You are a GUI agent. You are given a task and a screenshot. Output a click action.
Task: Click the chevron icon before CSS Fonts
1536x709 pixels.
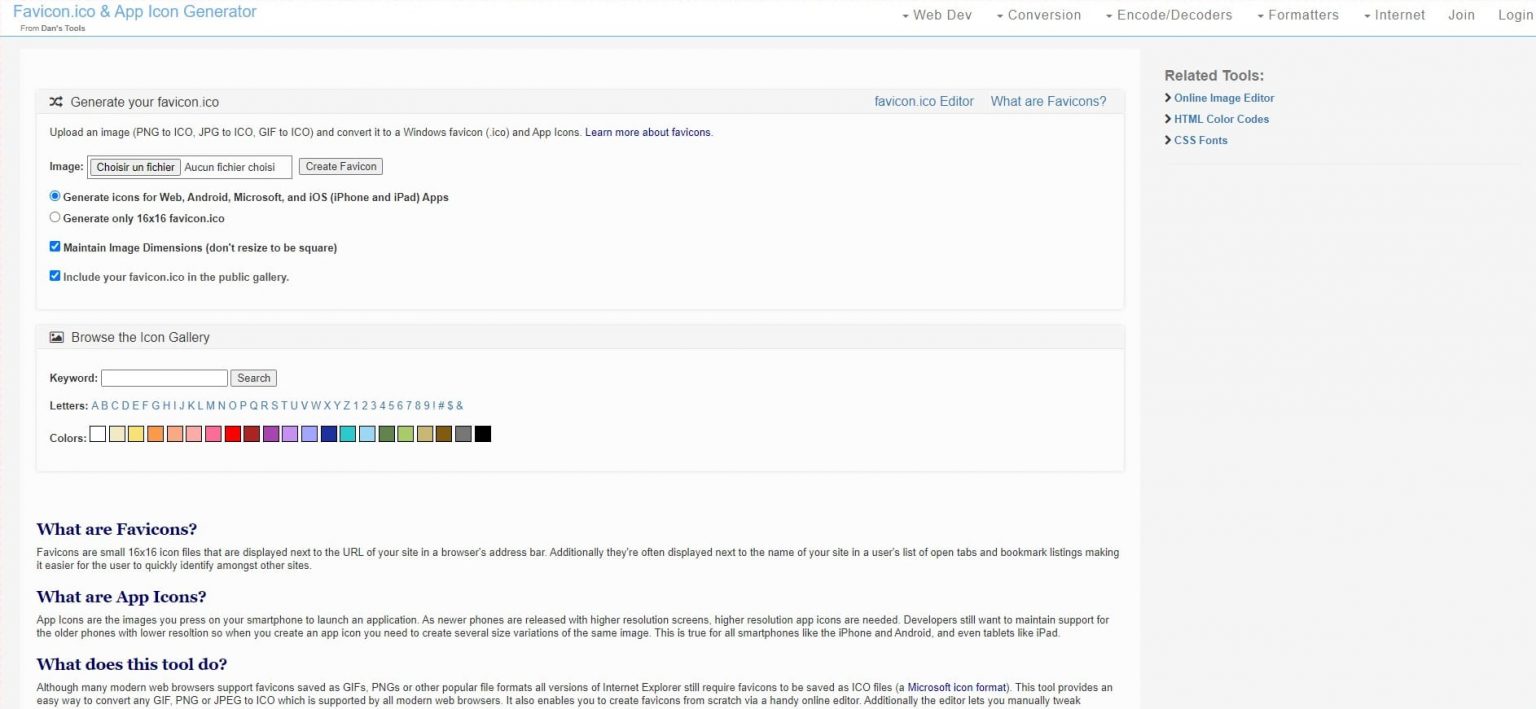pos(1168,140)
